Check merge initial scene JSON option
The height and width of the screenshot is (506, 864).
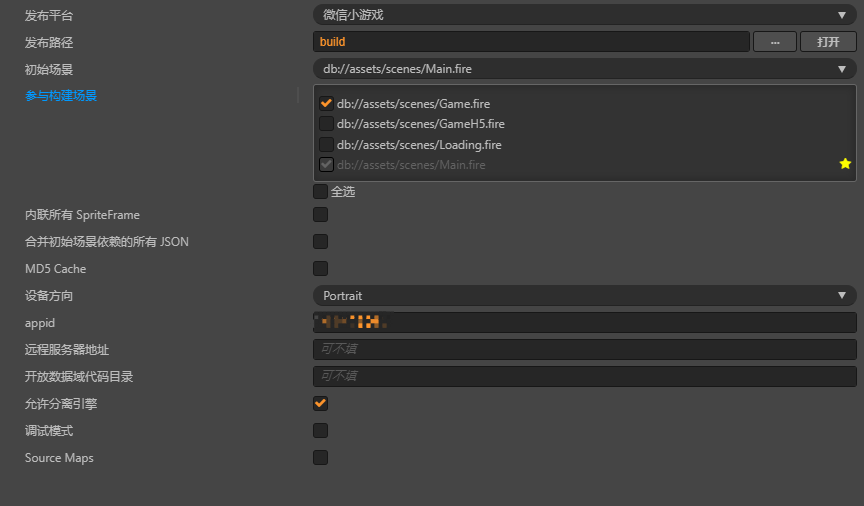pyautogui.click(x=321, y=242)
